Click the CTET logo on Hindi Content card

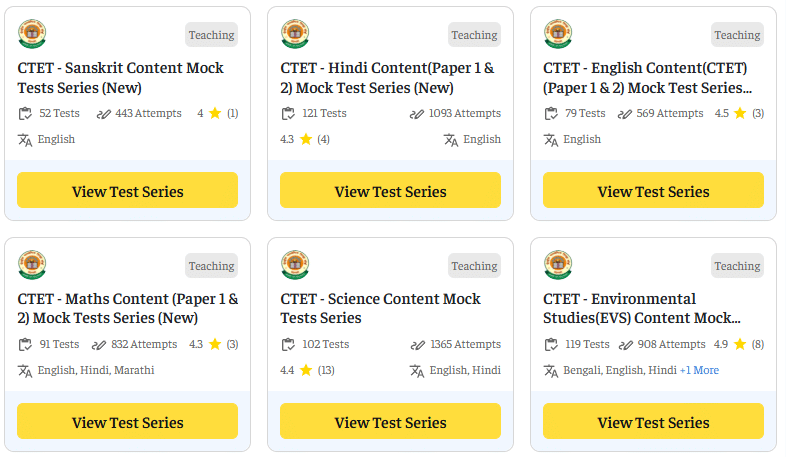click(294, 34)
